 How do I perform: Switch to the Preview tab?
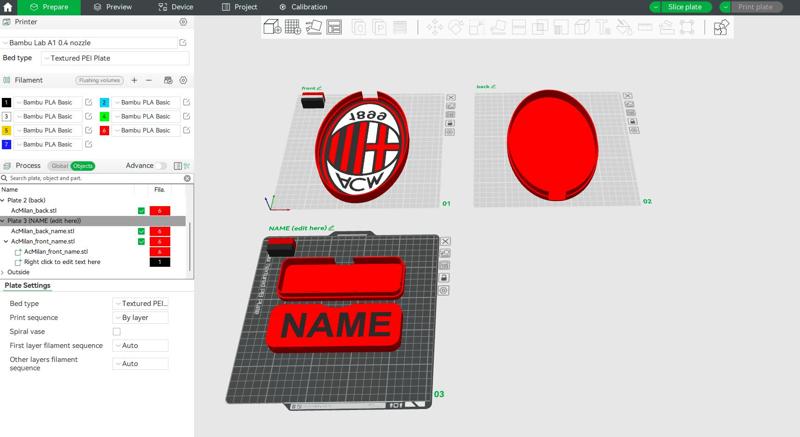(113, 7)
